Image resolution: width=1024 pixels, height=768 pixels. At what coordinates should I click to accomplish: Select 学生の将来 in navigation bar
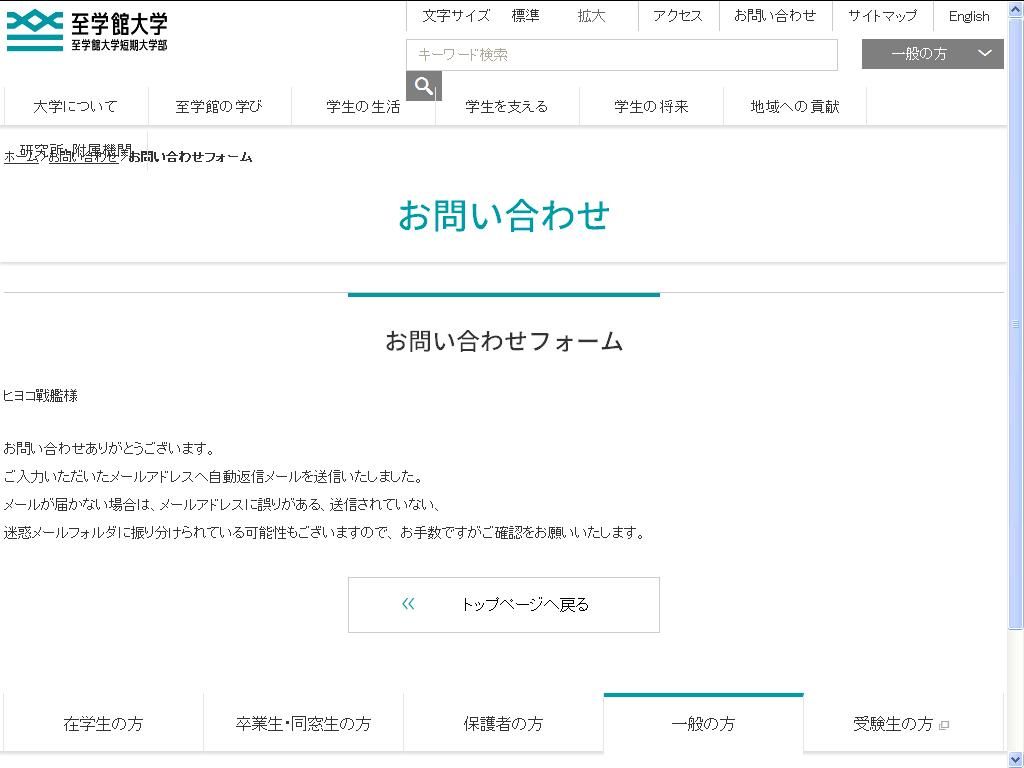(x=651, y=106)
